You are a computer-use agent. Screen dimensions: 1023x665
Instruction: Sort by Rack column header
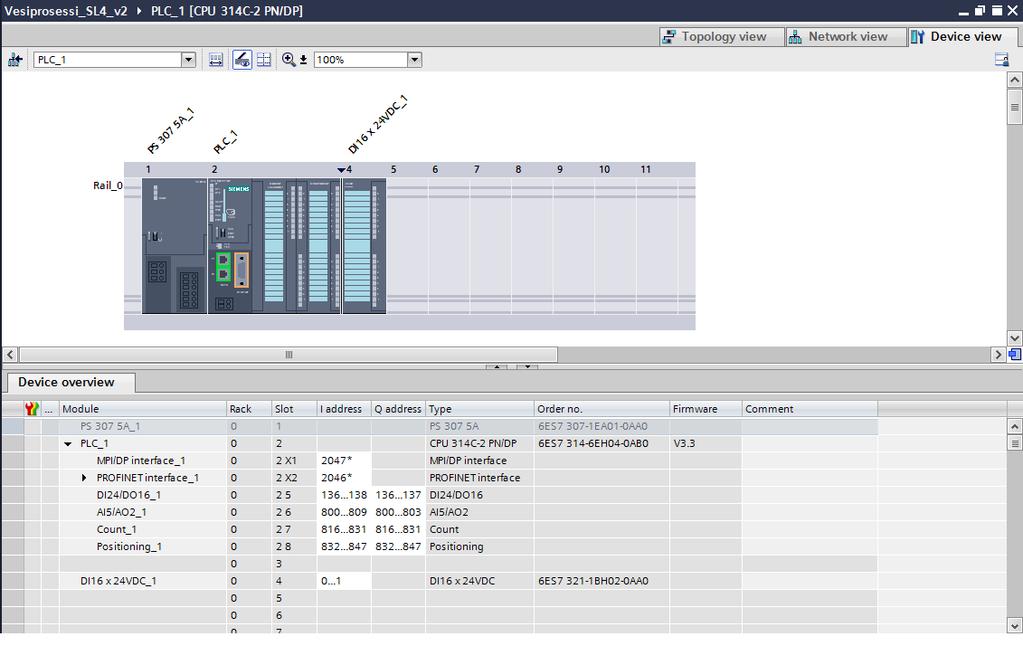(x=249, y=409)
